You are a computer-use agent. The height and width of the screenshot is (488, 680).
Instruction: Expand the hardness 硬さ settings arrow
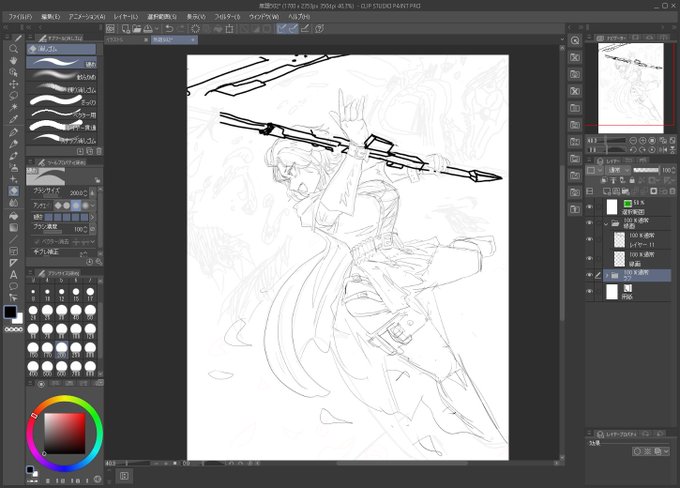tap(92, 217)
